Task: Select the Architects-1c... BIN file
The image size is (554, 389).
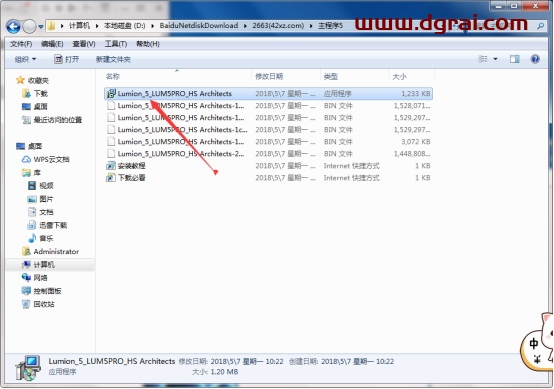Action: [x=269, y=130]
